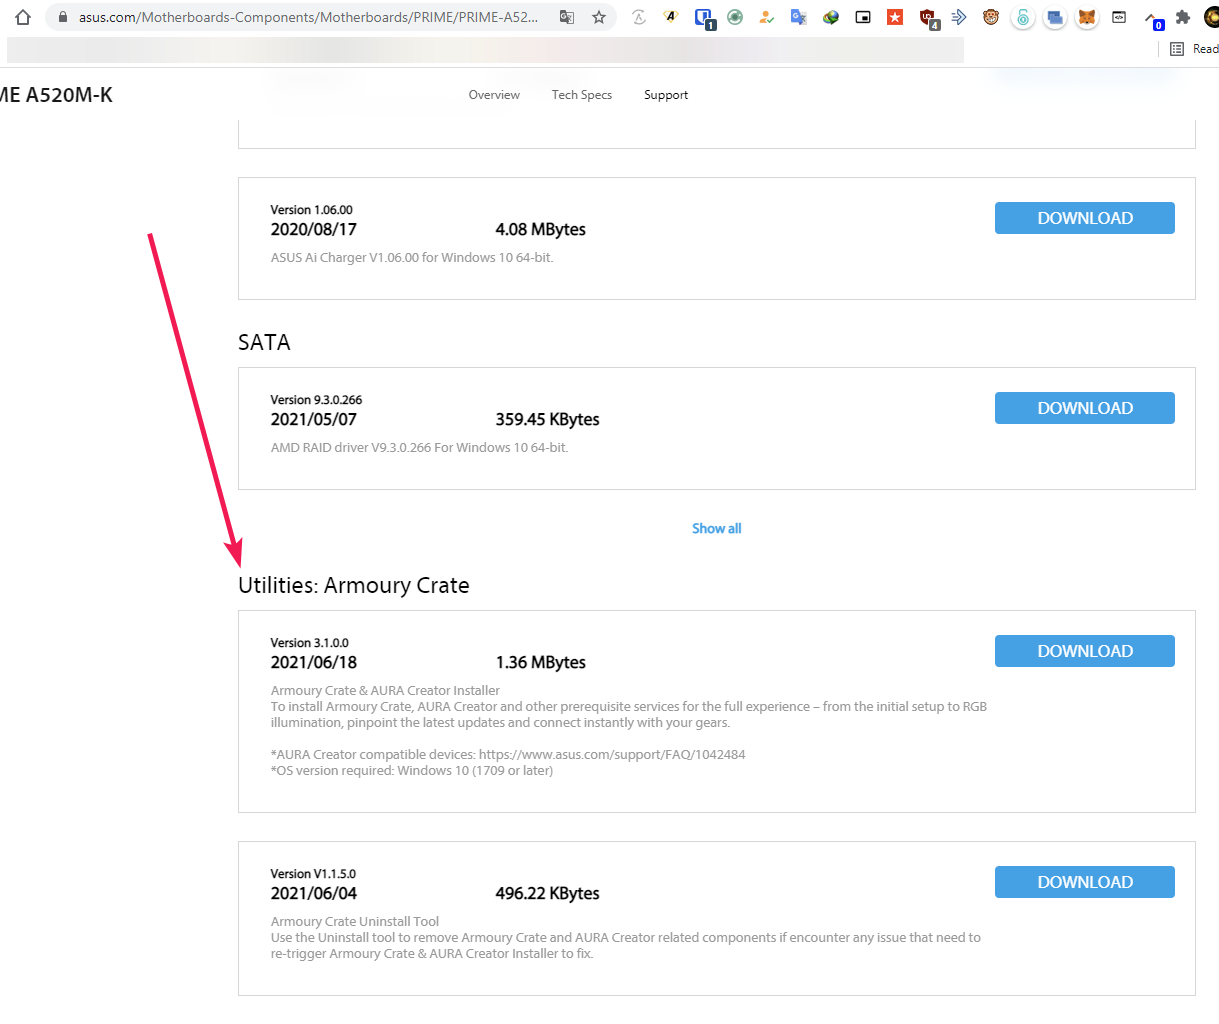
Task: Click the Google Translate extension icon
Action: click(798, 17)
